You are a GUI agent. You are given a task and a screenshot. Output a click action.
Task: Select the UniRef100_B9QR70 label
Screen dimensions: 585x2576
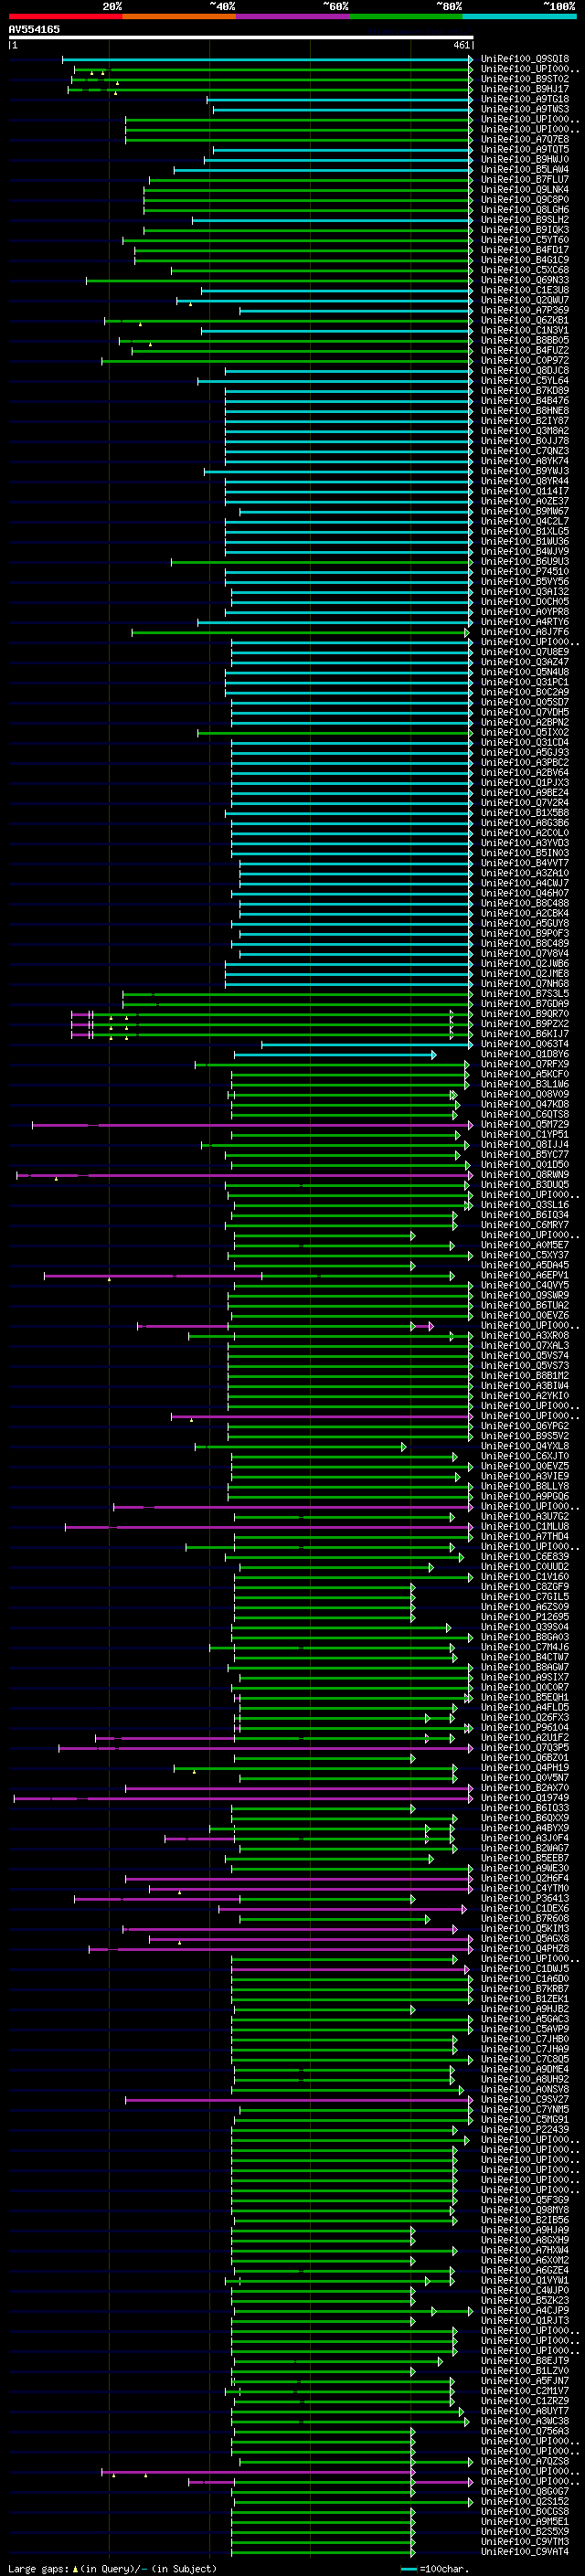pos(525,1013)
